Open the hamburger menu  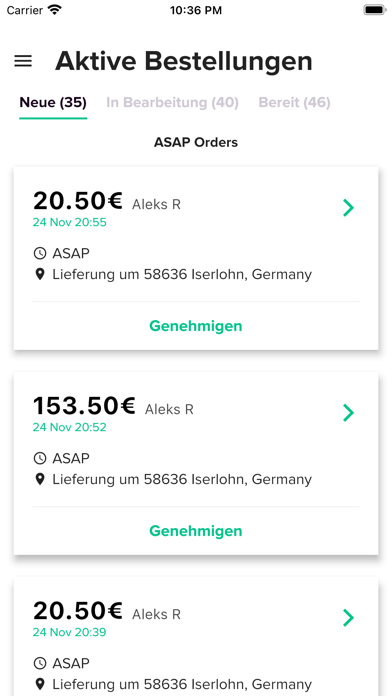click(x=23, y=61)
